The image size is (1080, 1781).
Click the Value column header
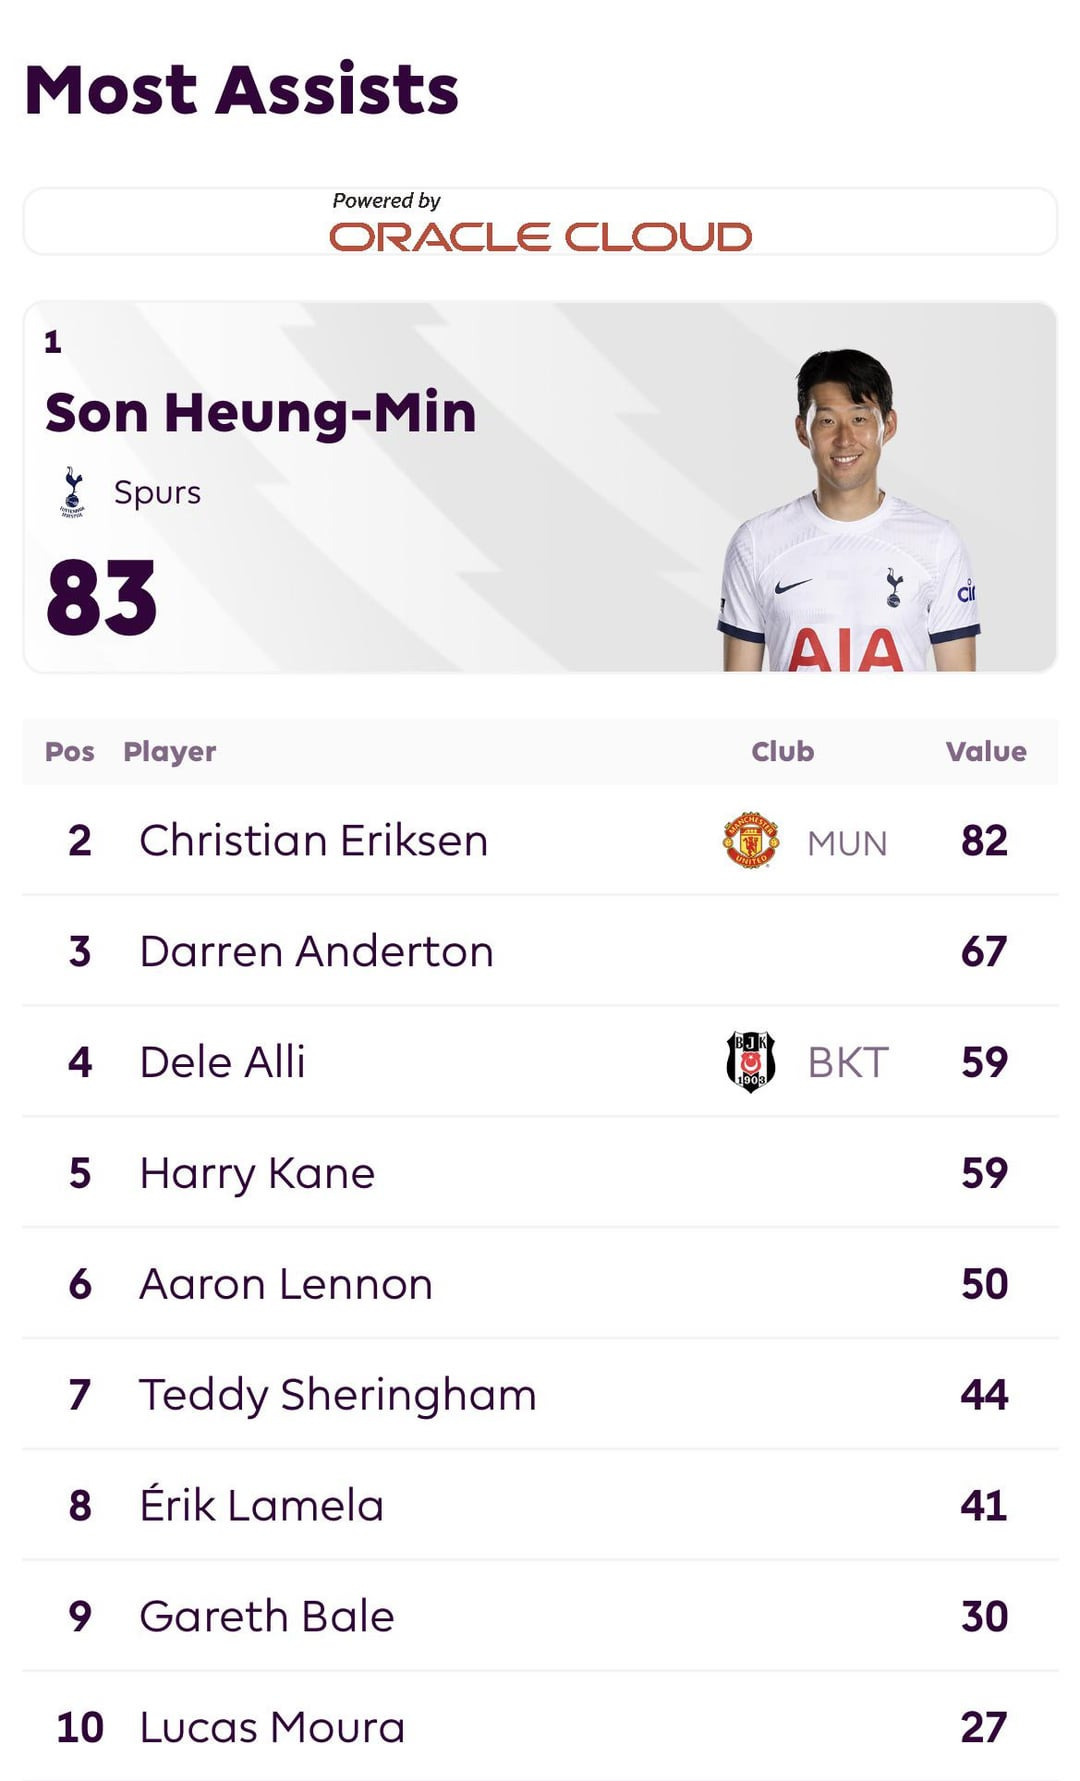click(x=985, y=752)
